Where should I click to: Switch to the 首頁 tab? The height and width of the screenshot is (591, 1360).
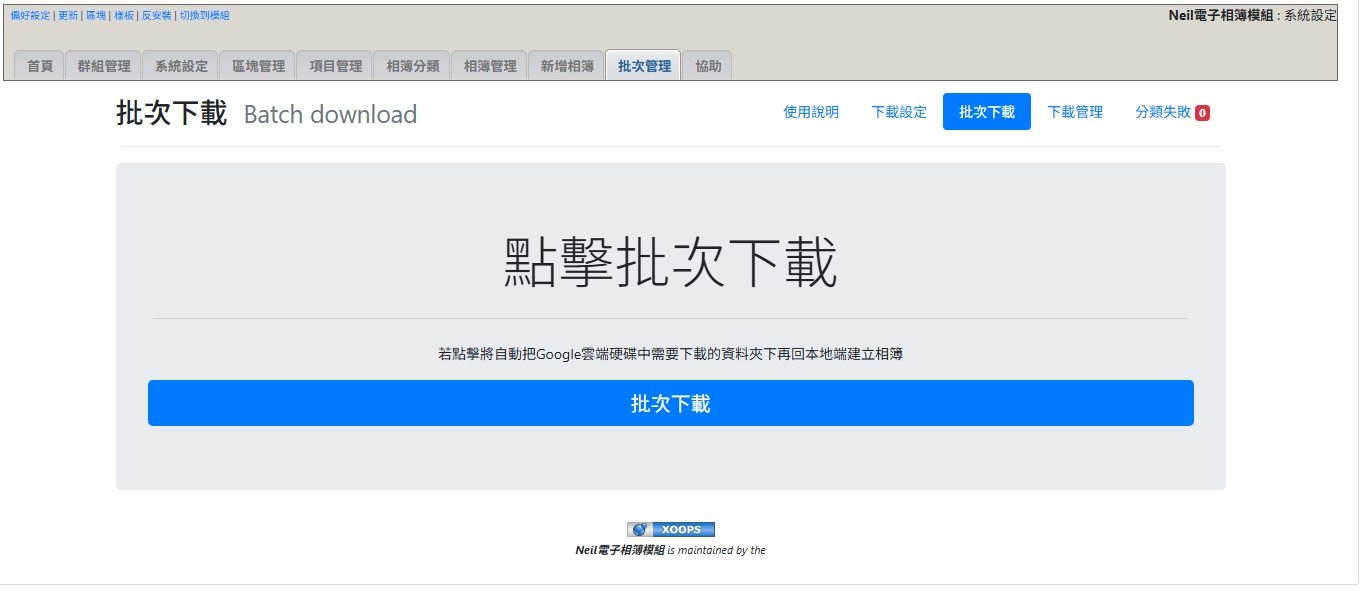pyautogui.click(x=40, y=66)
